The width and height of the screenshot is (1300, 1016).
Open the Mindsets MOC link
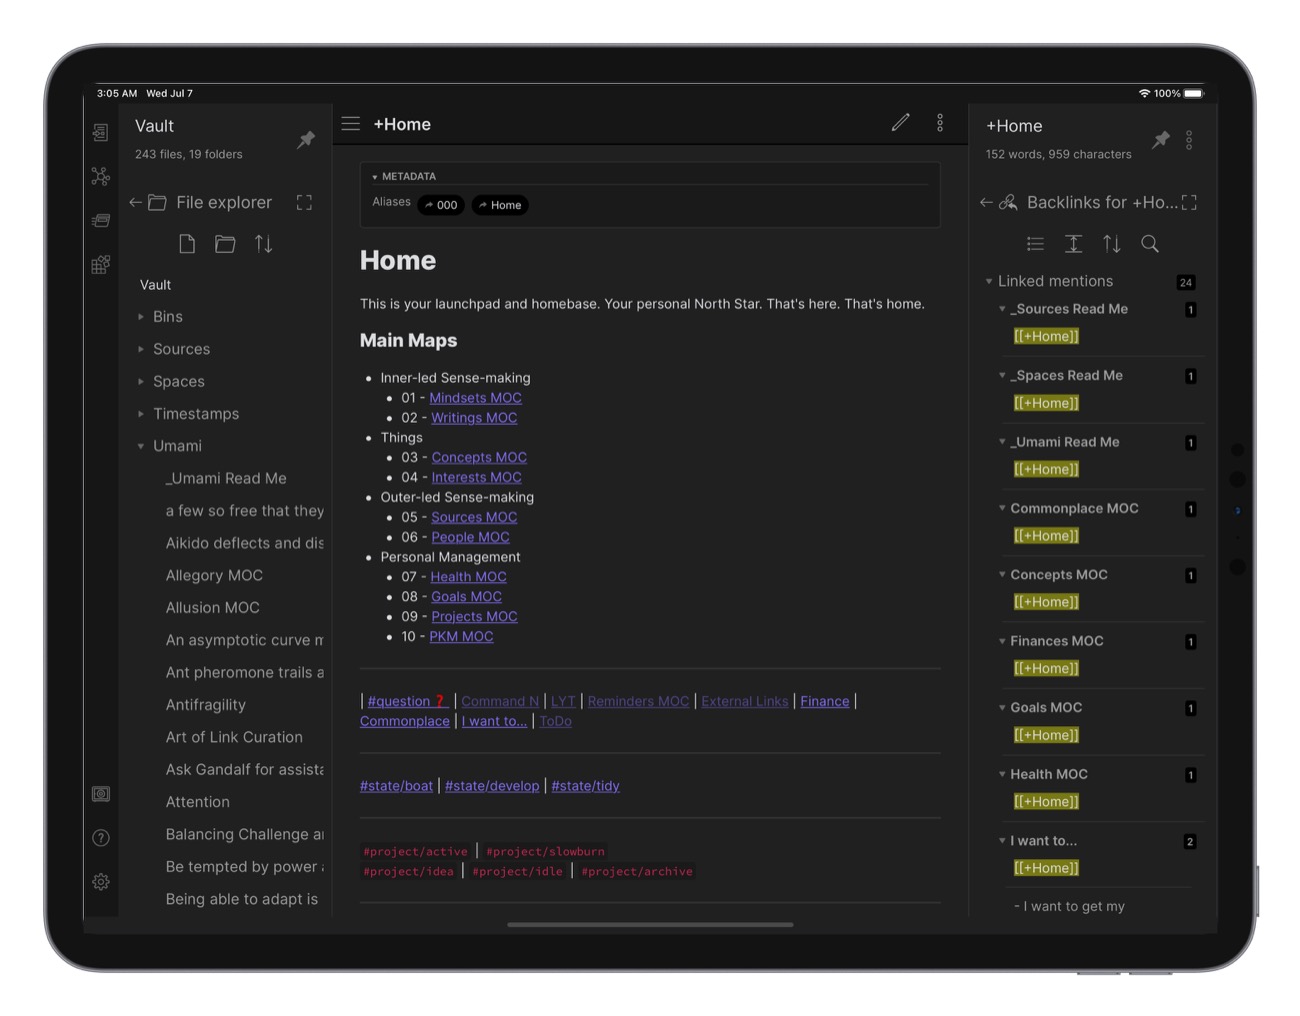coord(475,398)
